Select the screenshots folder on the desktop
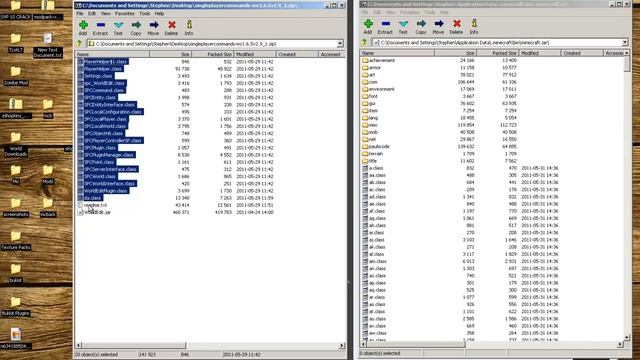 tap(16, 207)
